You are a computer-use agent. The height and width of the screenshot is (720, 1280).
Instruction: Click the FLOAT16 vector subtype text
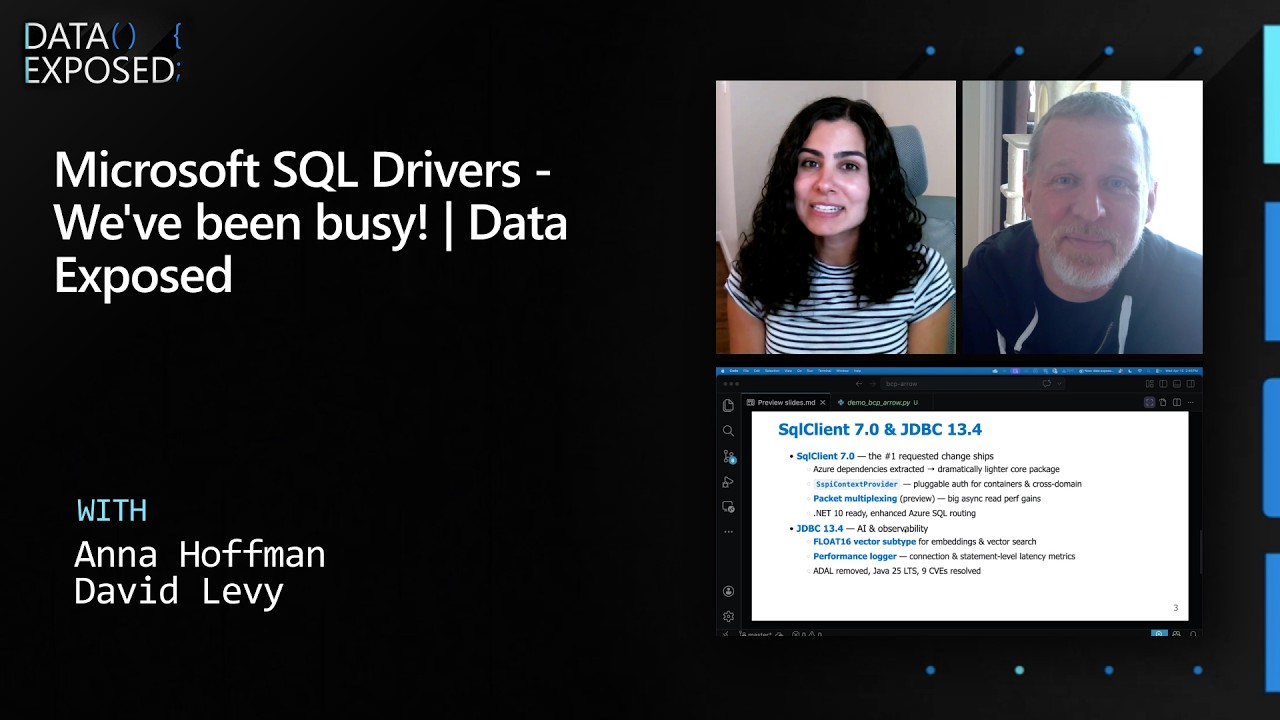[864, 542]
